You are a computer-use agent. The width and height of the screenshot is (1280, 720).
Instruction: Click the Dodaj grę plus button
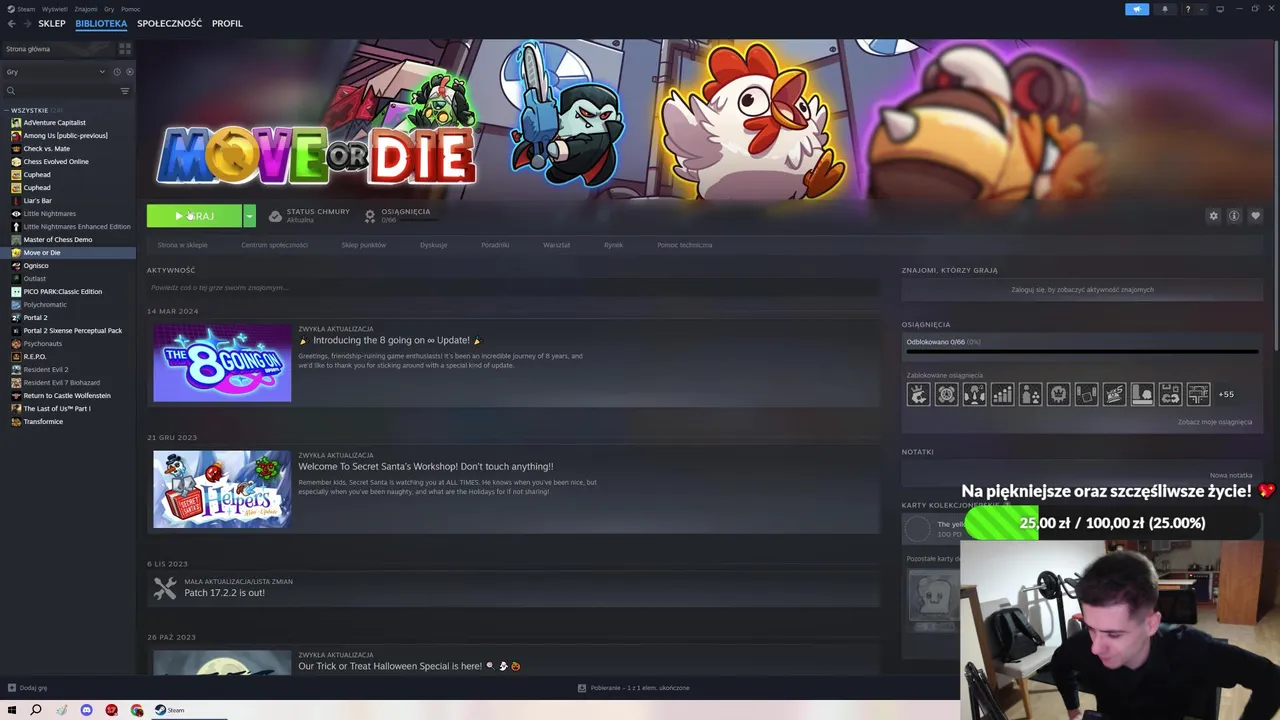(12, 688)
